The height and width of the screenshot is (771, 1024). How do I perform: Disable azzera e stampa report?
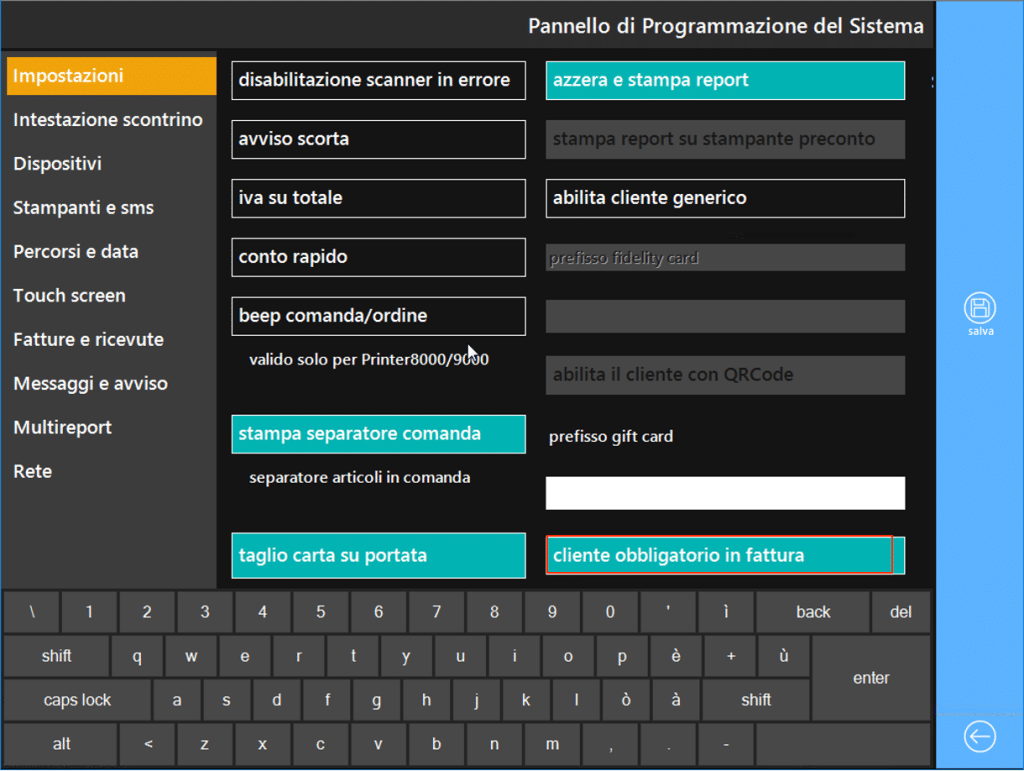[x=725, y=80]
